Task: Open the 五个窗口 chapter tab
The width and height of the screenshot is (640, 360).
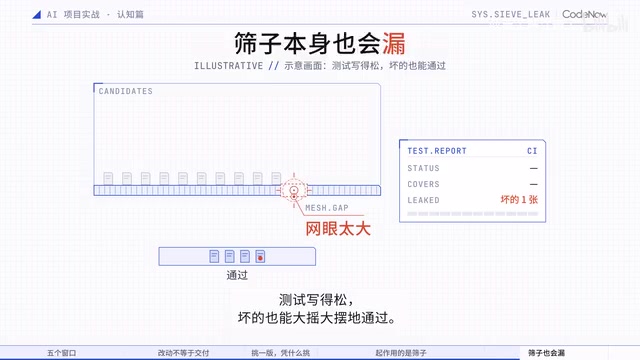Action: pos(62,353)
